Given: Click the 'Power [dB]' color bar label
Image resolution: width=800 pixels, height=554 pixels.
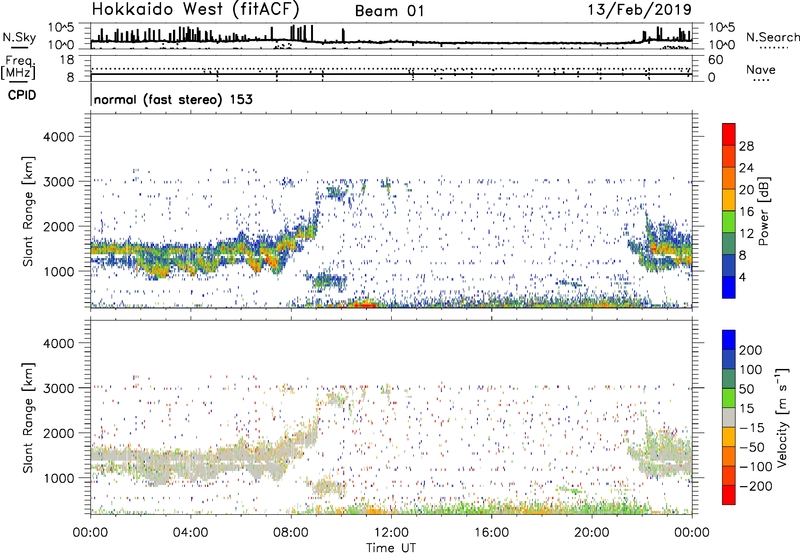Looking at the screenshot, I should tap(763, 211).
